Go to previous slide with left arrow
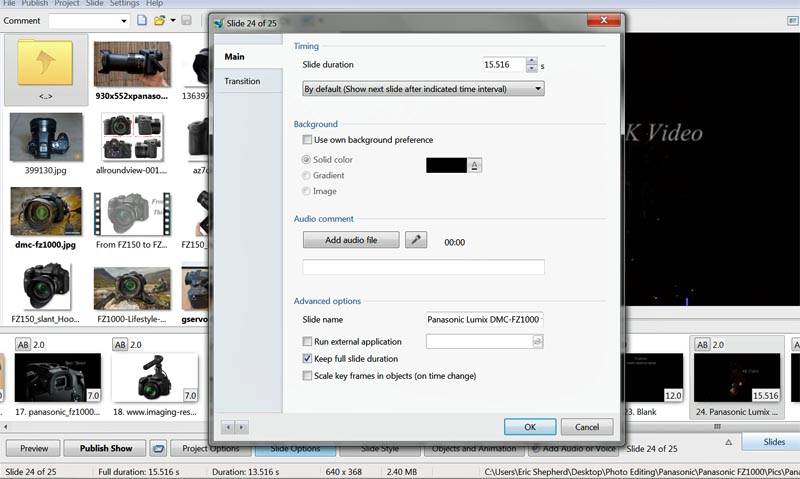This screenshot has height=479, width=800. point(228,427)
